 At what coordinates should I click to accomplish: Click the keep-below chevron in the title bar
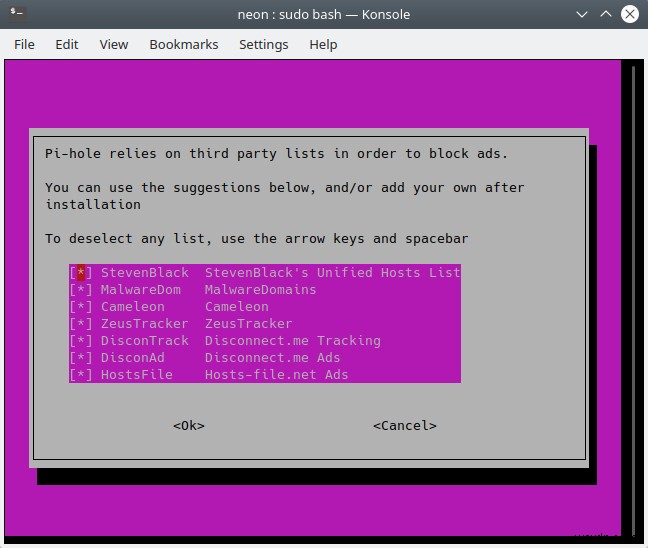point(582,14)
